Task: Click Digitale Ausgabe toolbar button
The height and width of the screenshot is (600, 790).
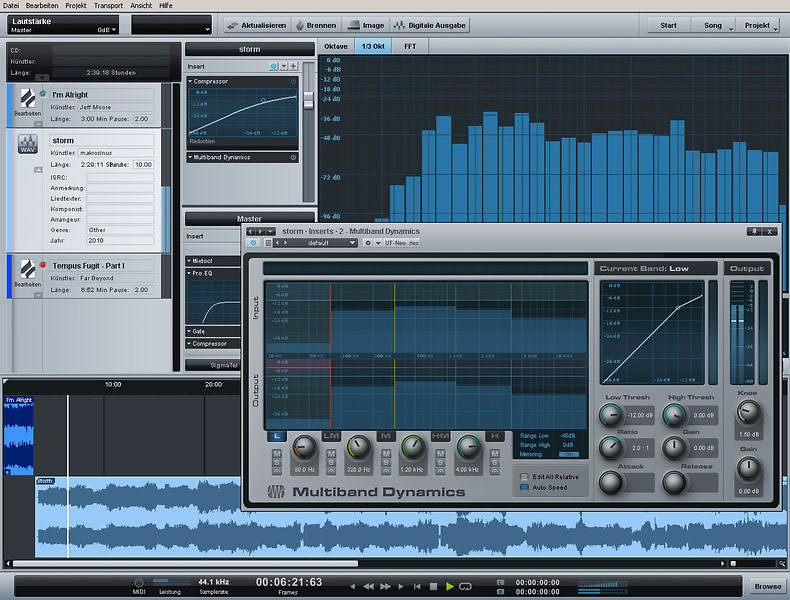Action: (x=429, y=25)
